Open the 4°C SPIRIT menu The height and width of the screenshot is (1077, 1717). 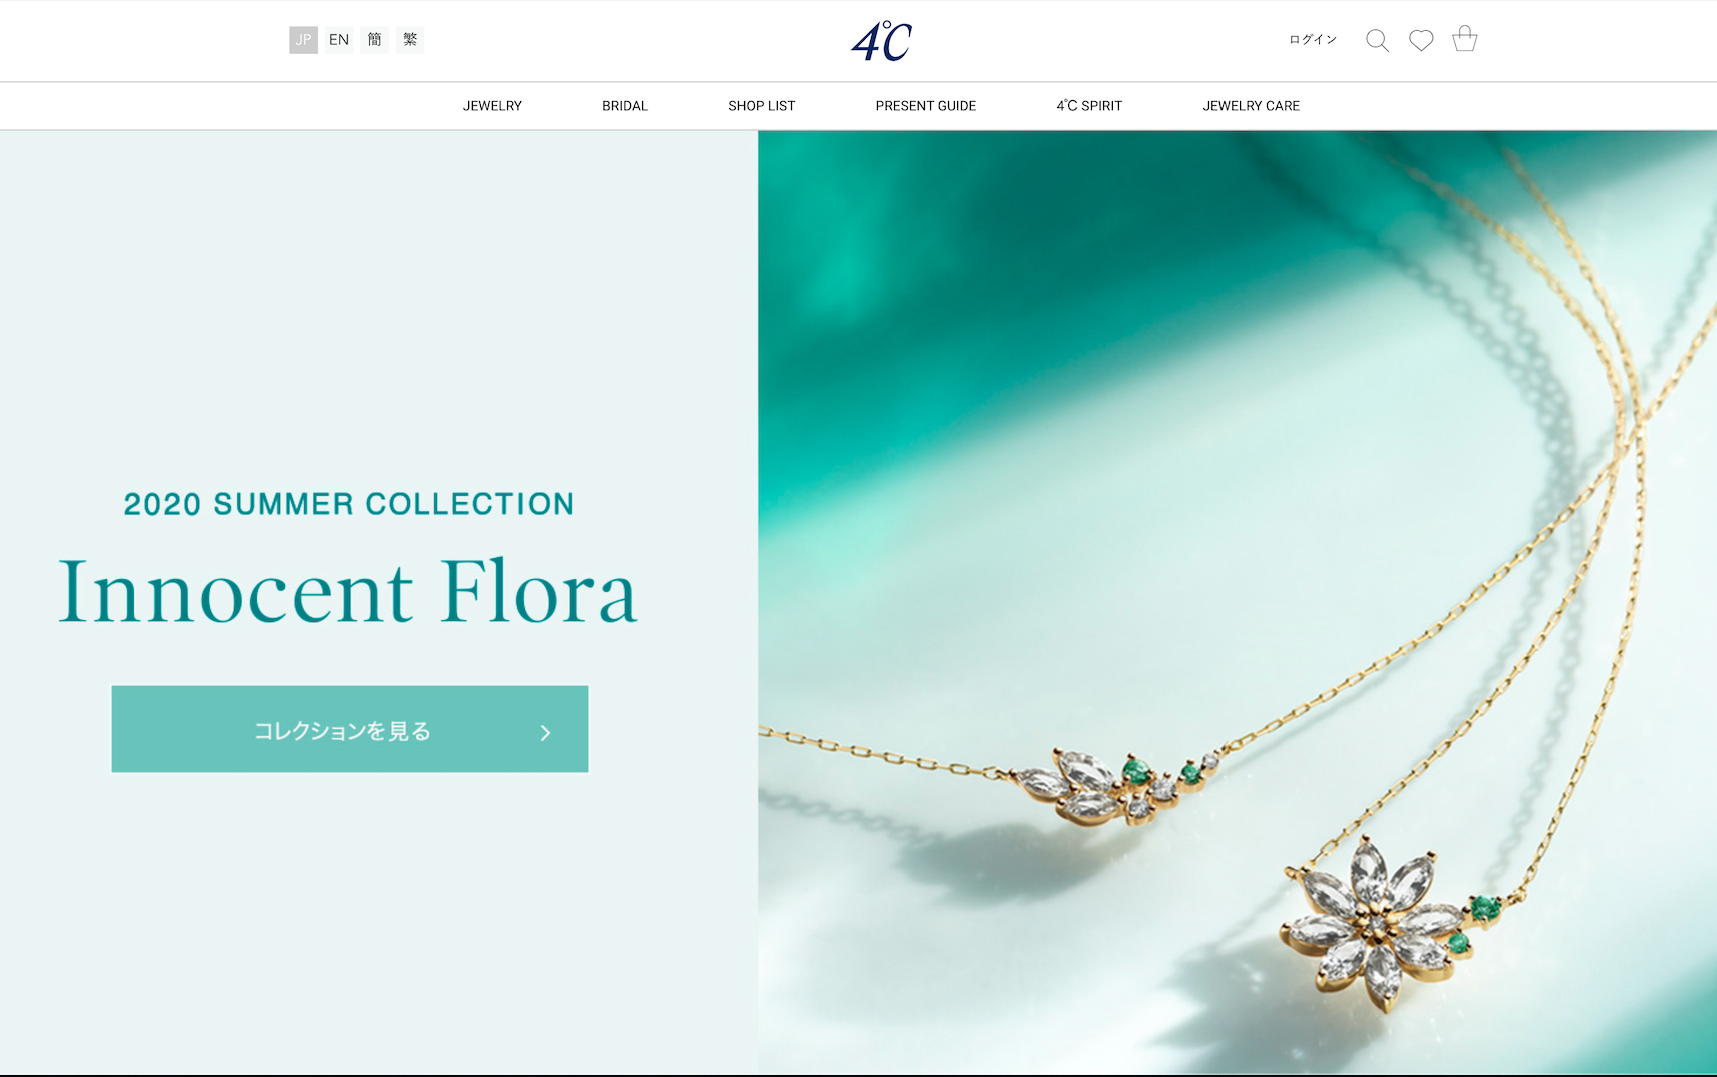(x=1089, y=106)
